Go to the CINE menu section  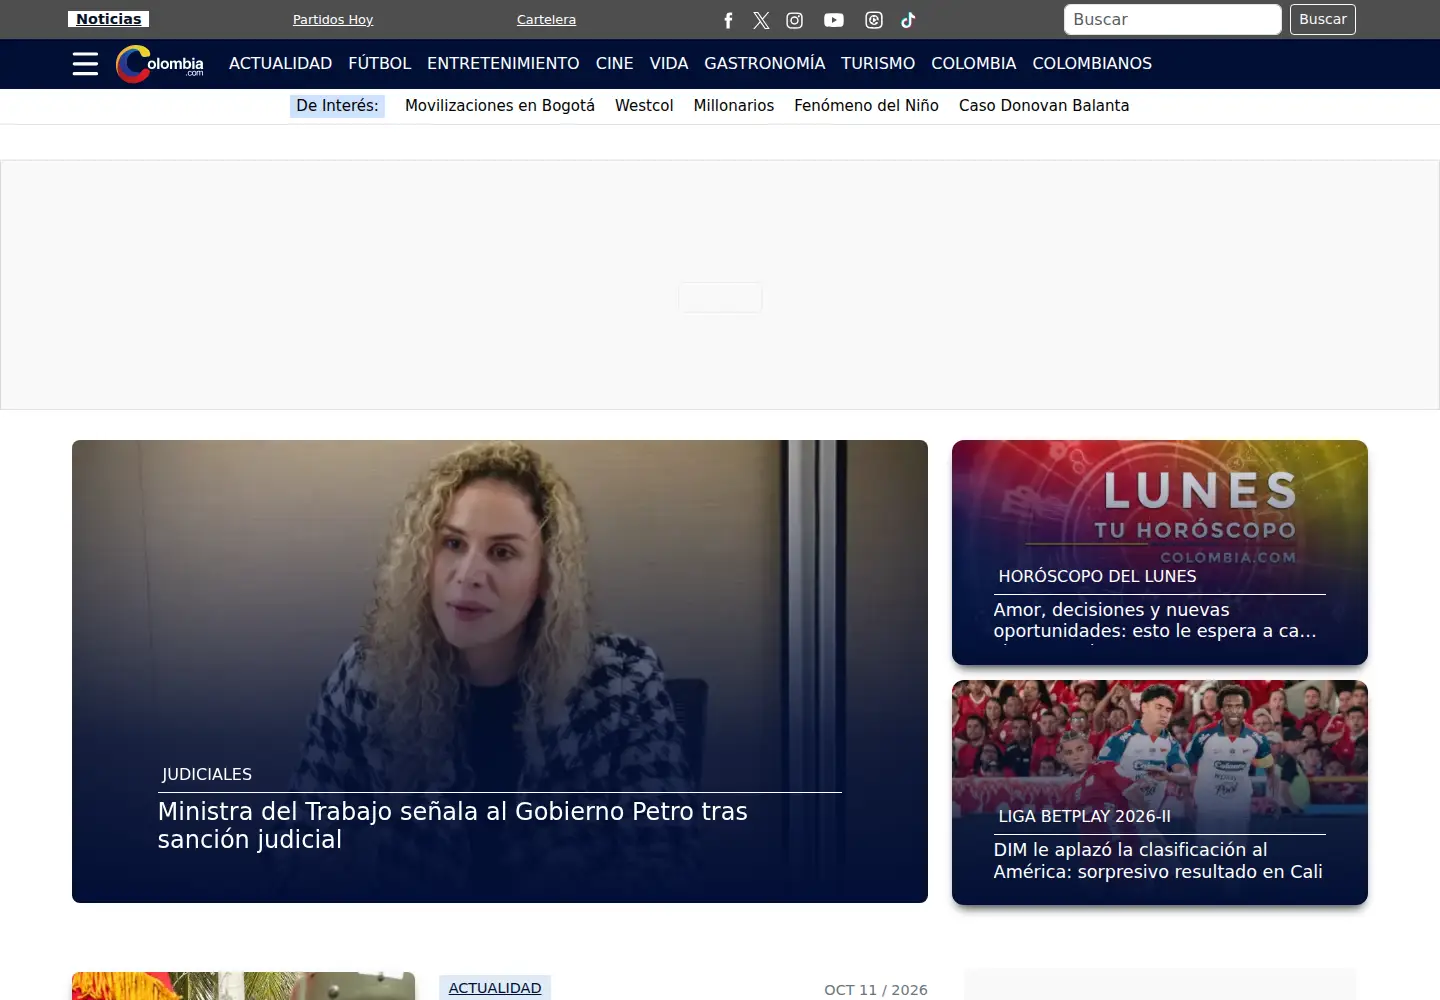tap(615, 64)
